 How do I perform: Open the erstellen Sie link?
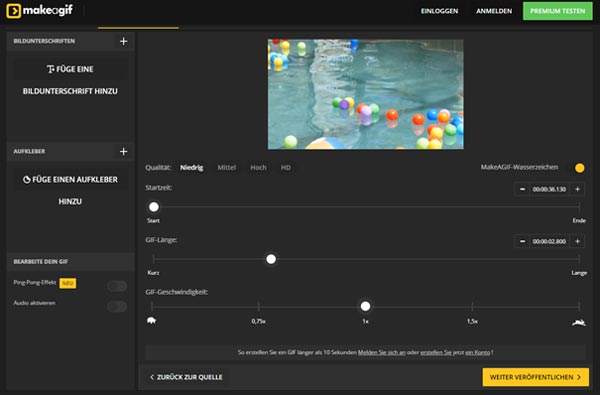click(436, 352)
